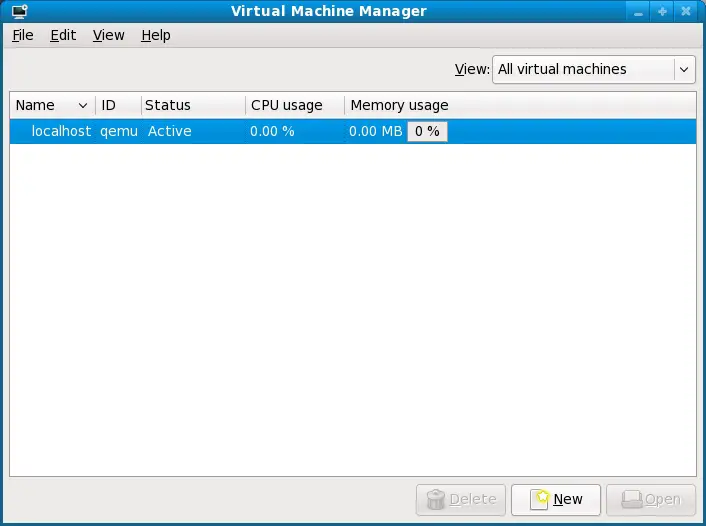706x526 pixels.
Task: Open the File menu
Action: tap(22, 35)
